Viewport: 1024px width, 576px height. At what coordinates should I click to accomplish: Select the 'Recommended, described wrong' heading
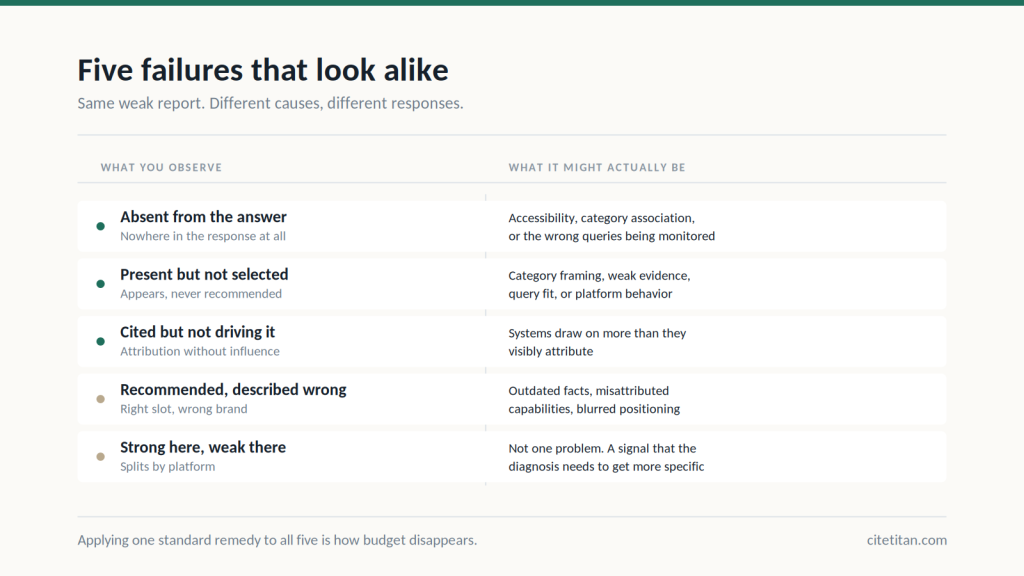[233, 389]
